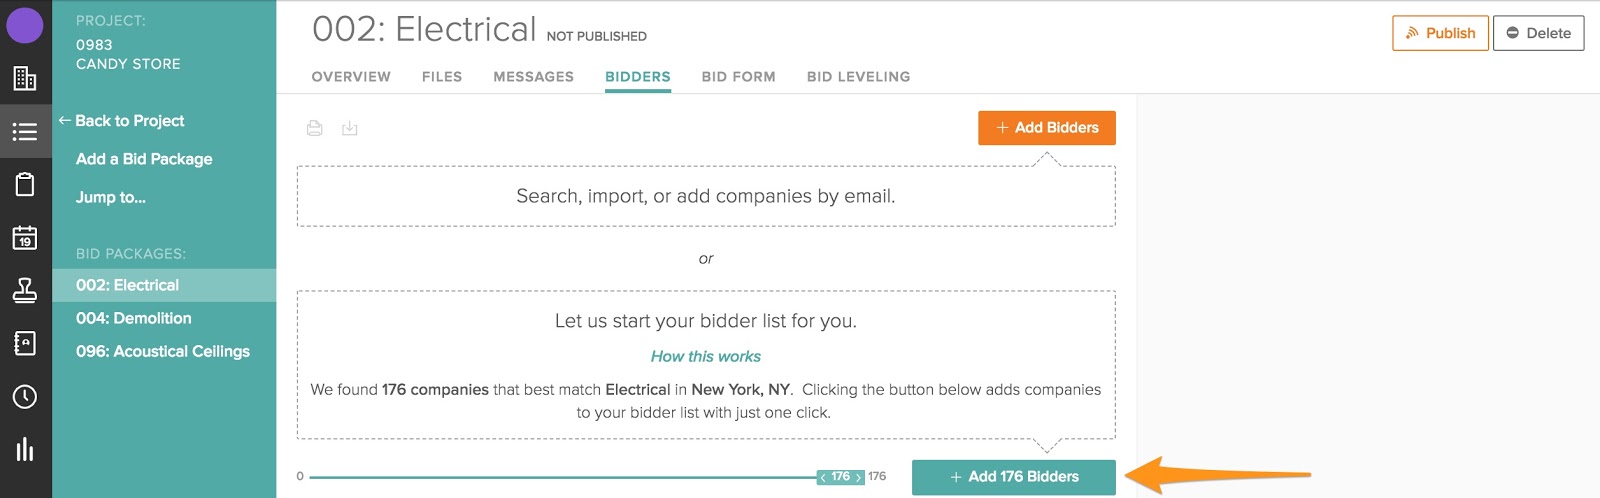Open the Bid Leveling tab
Image resolution: width=1600 pixels, height=498 pixels.
click(x=858, y=77)
